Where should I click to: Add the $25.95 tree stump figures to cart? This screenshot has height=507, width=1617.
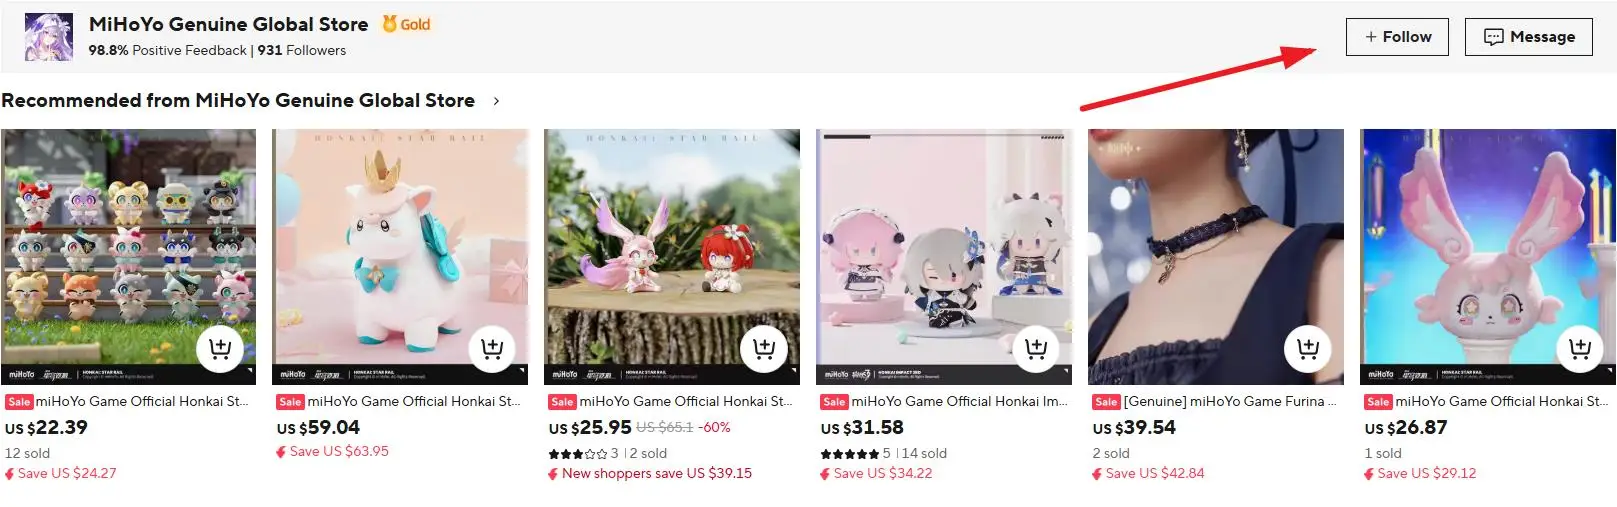click(764, 349)
